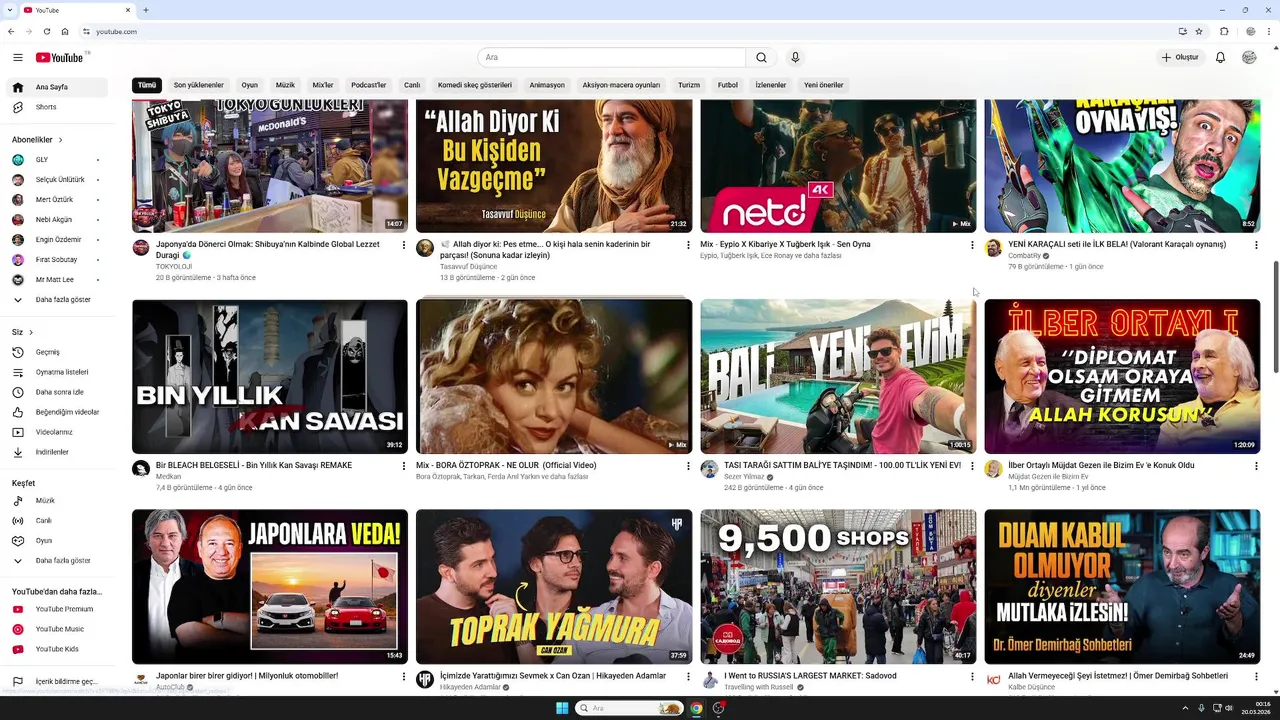The image size is (1280, 720).
Task: Click the BALİ YENİ EVİM thumbnail
Action: 838,377
